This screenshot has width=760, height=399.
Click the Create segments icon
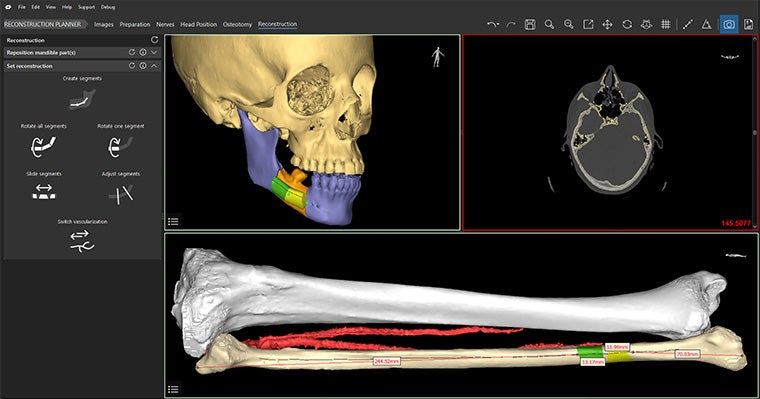tap(82, 99)
